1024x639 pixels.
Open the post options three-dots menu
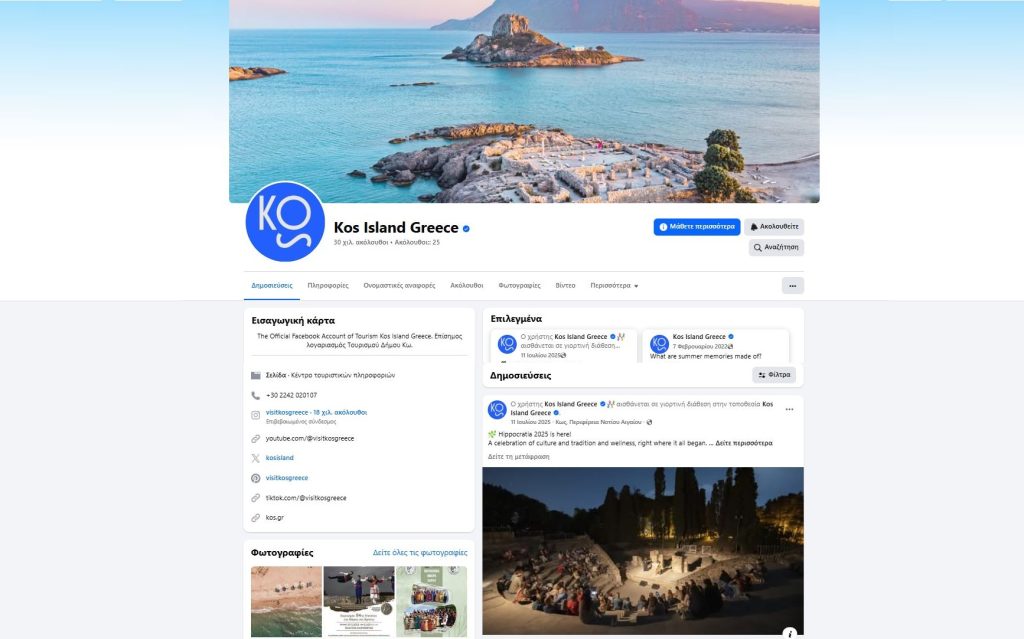[789, 409]
